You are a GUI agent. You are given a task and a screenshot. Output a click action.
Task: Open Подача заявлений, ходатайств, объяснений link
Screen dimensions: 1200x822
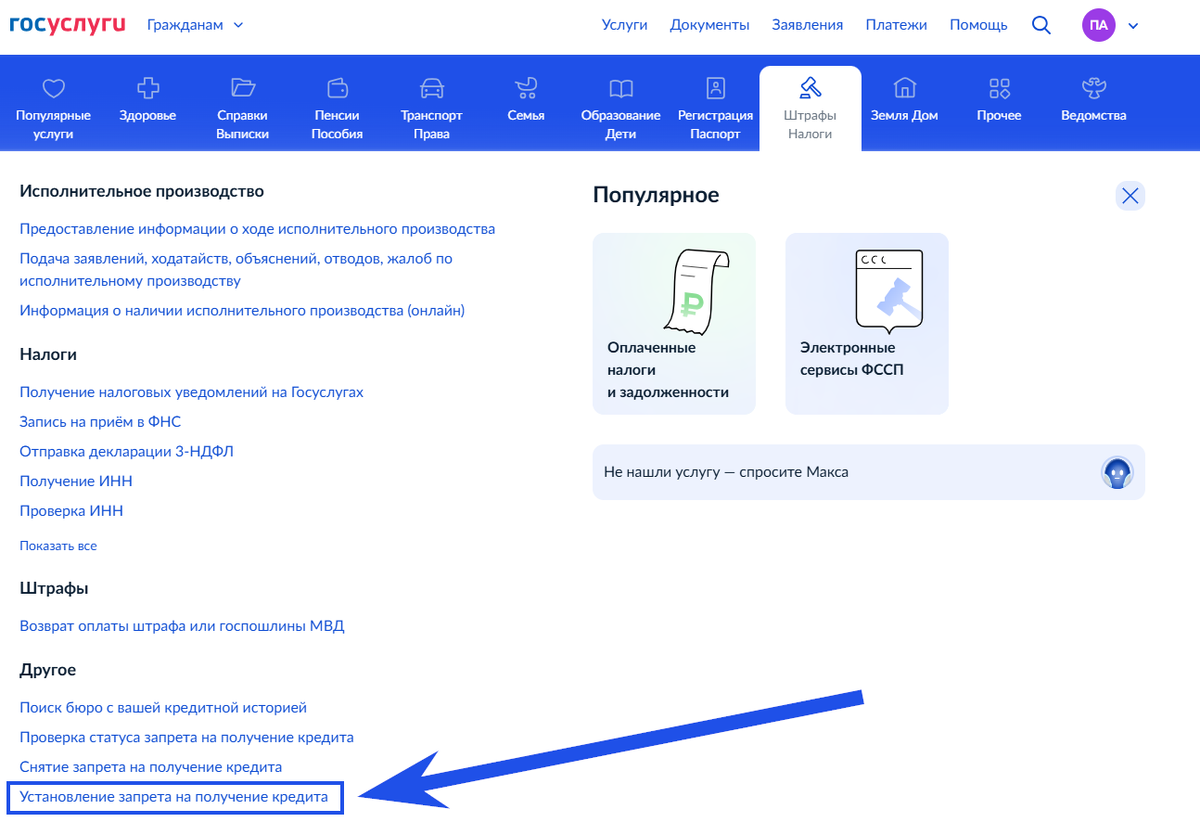[236, 270]
